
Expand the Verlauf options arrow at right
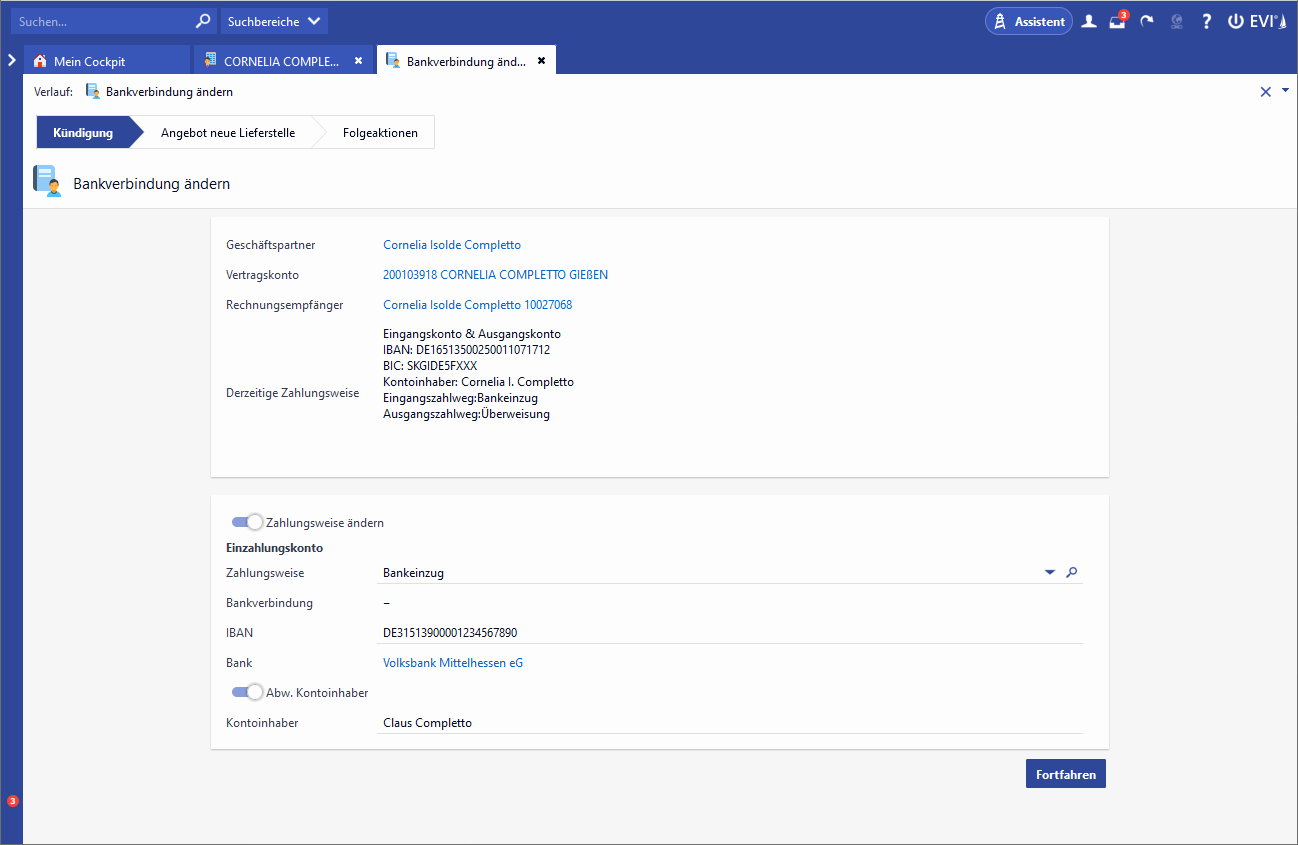(1285, 90)
